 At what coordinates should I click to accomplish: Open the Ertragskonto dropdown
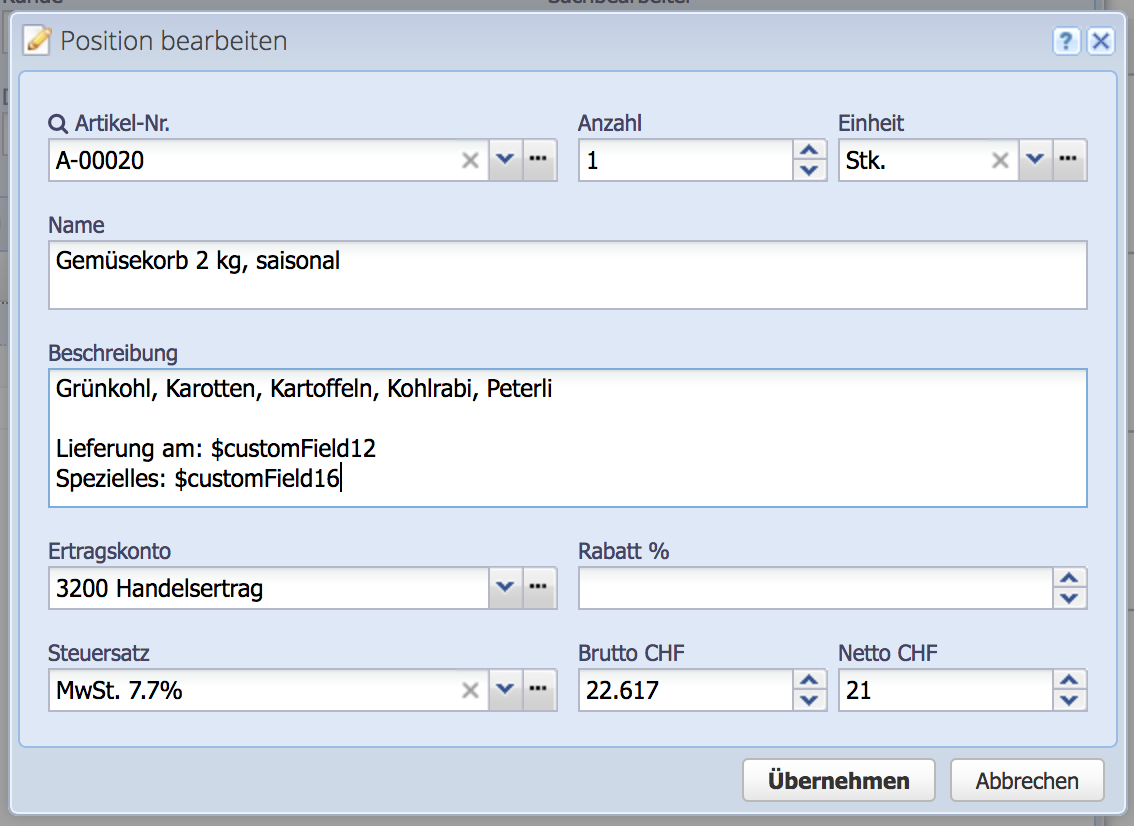[505, 588]
